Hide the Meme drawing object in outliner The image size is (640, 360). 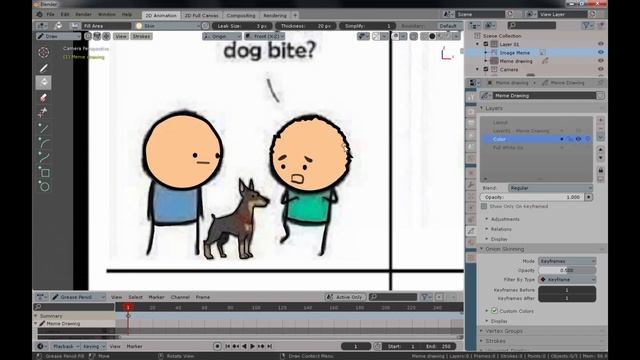[600, 61]
